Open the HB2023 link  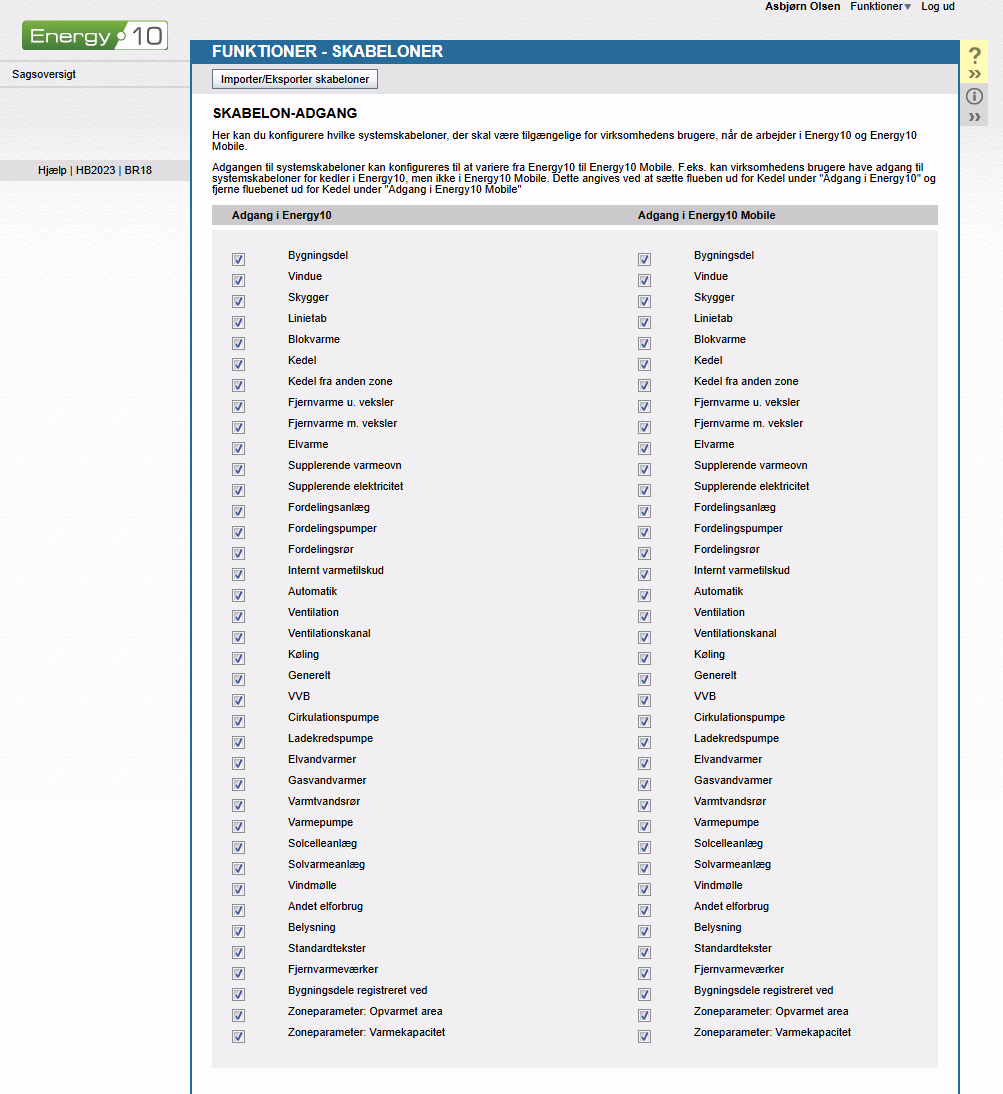(96, 171)
